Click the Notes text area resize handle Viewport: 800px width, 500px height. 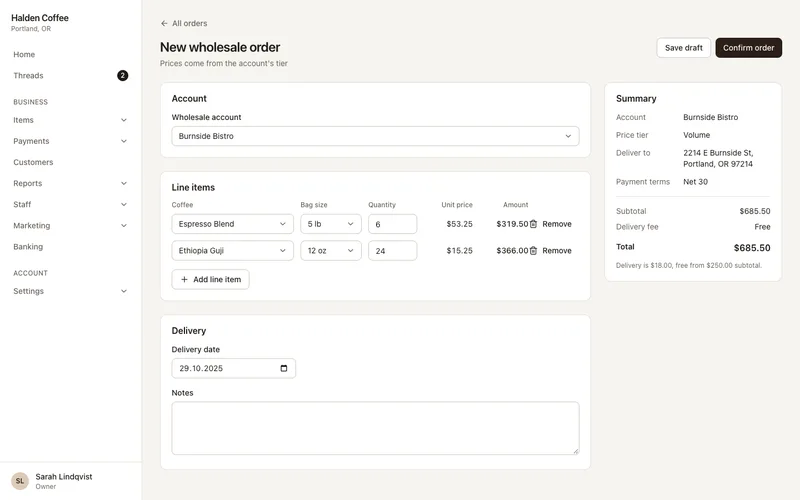point(576,451)
